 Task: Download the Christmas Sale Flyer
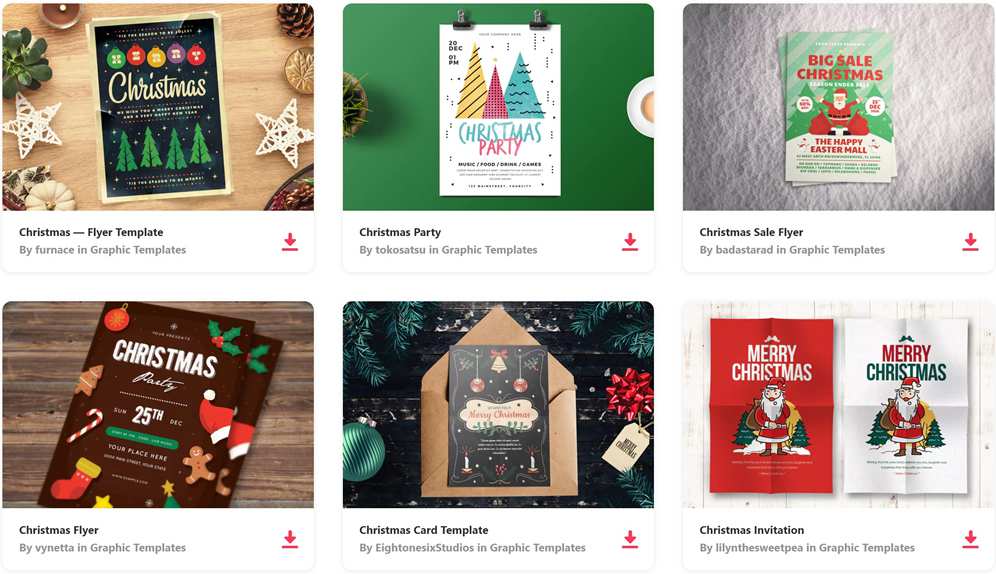tap(970, 241)
